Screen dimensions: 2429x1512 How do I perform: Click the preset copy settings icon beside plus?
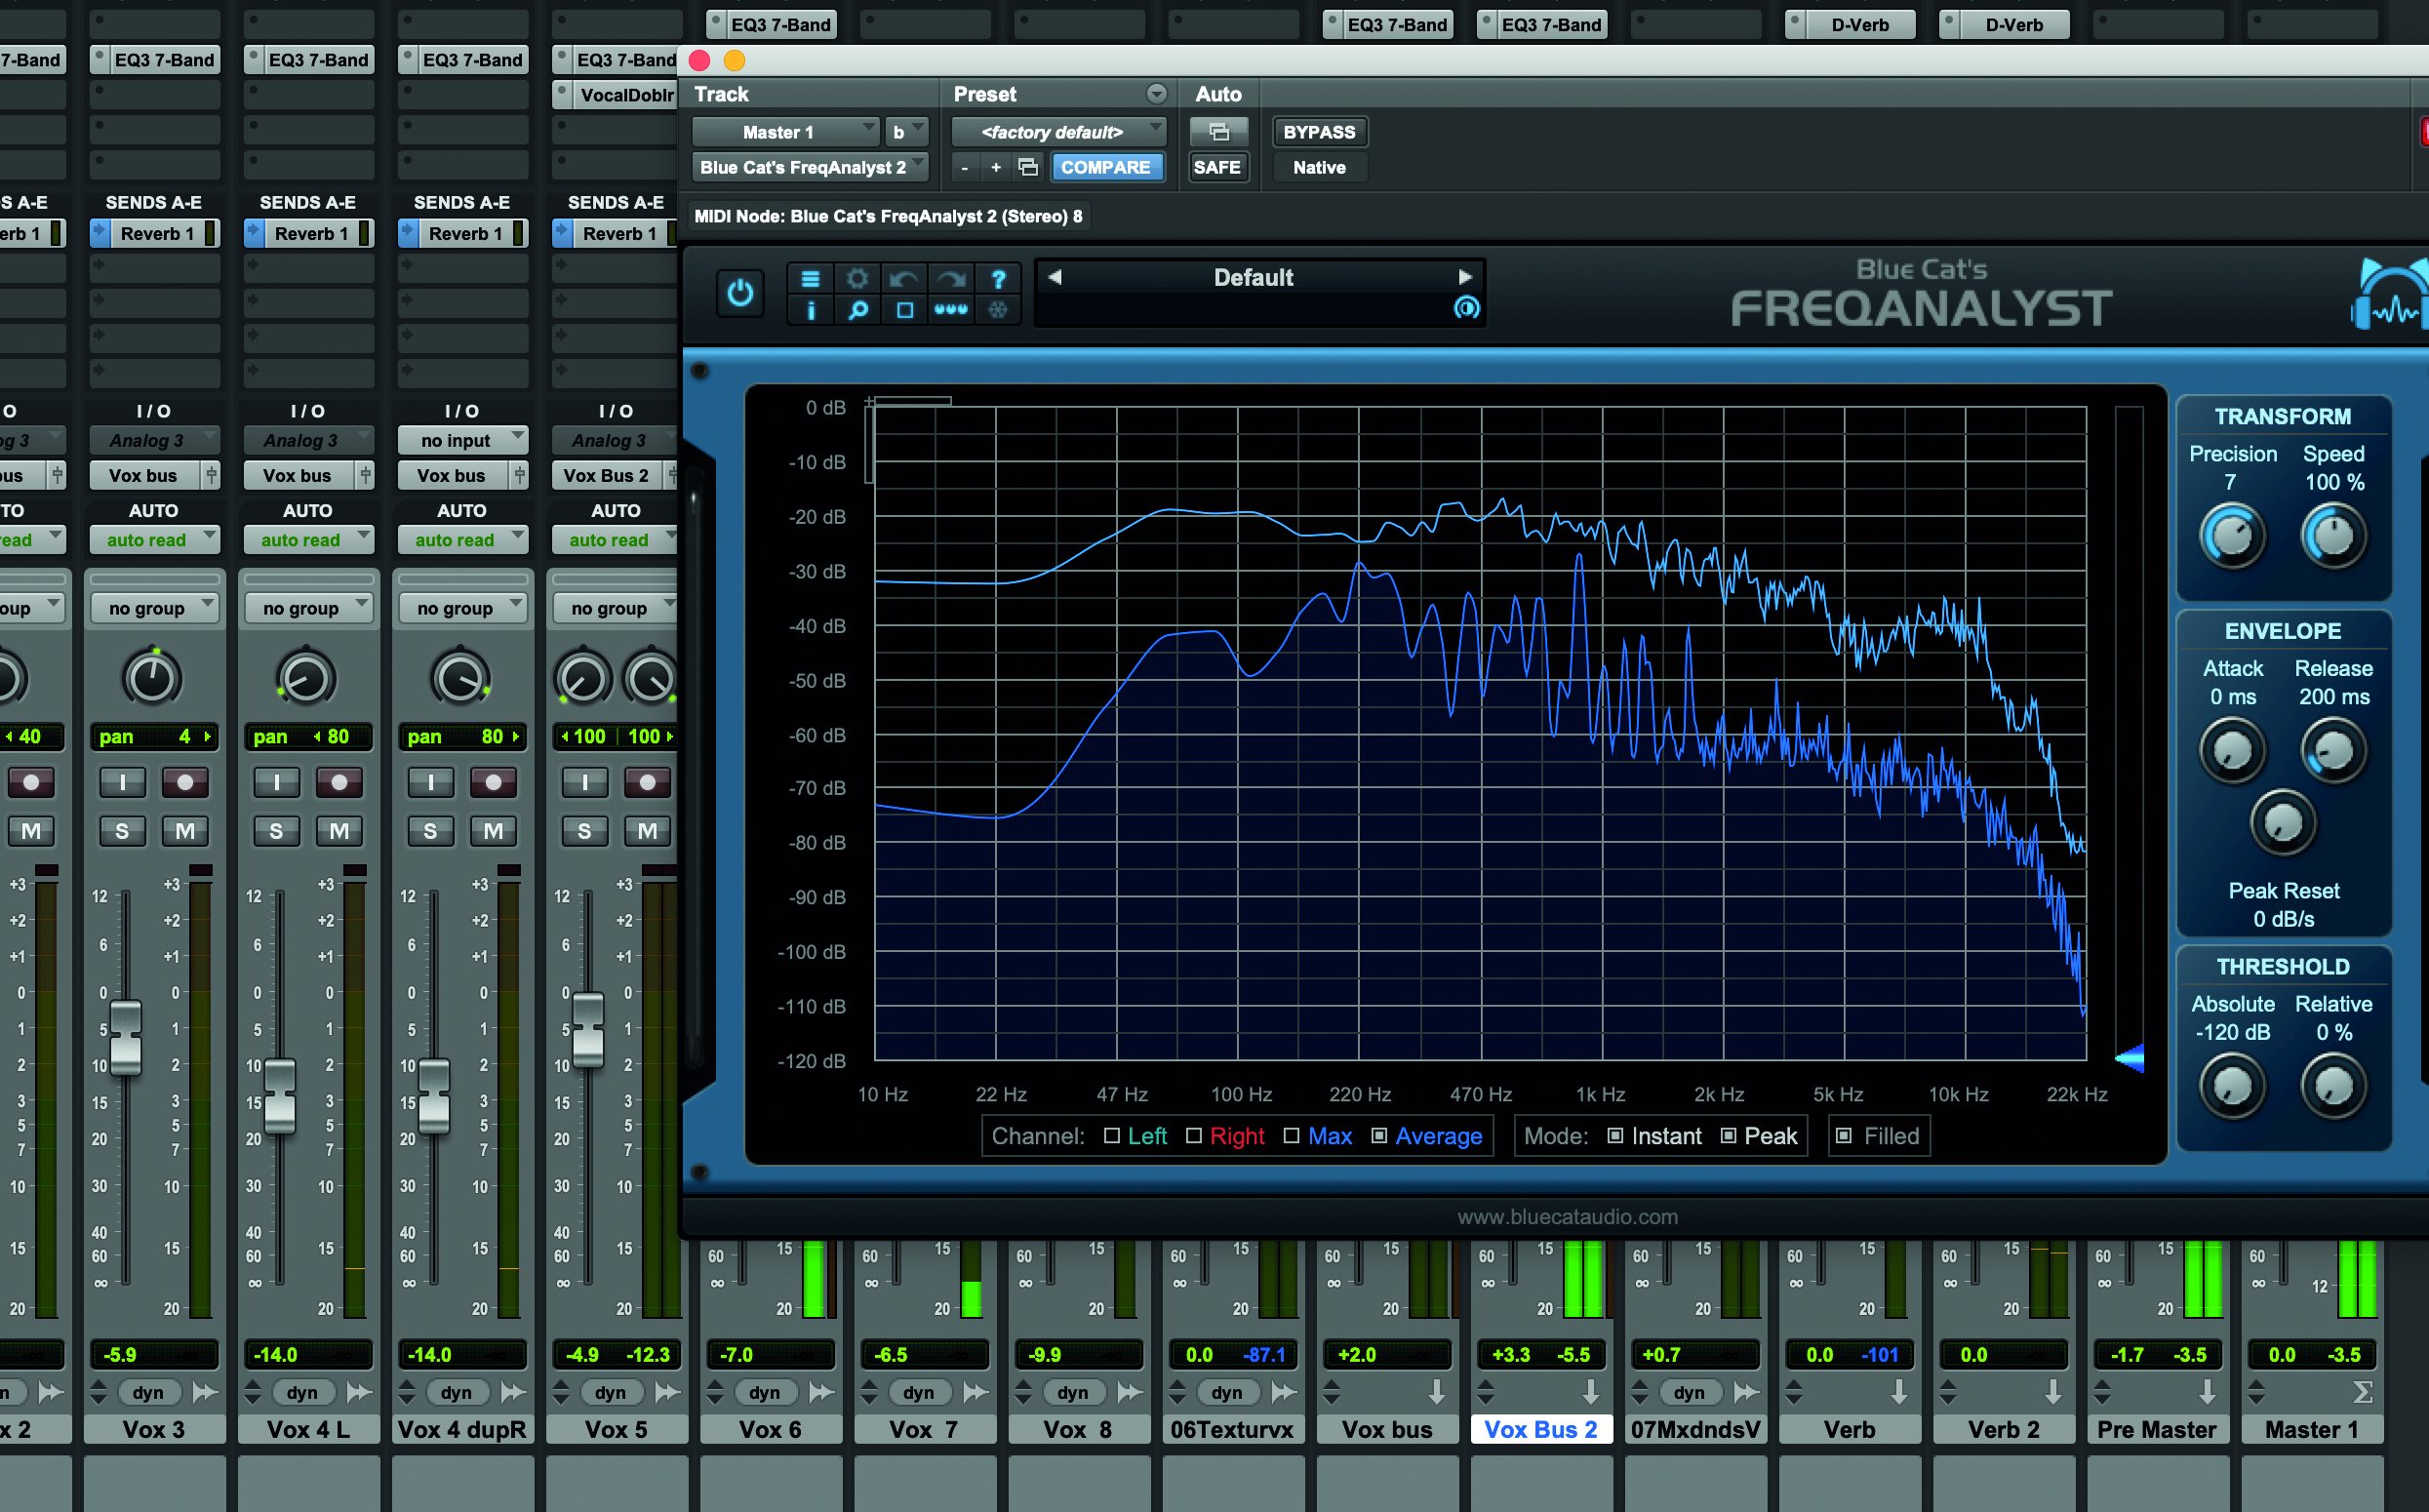(x=1028, y=167)
